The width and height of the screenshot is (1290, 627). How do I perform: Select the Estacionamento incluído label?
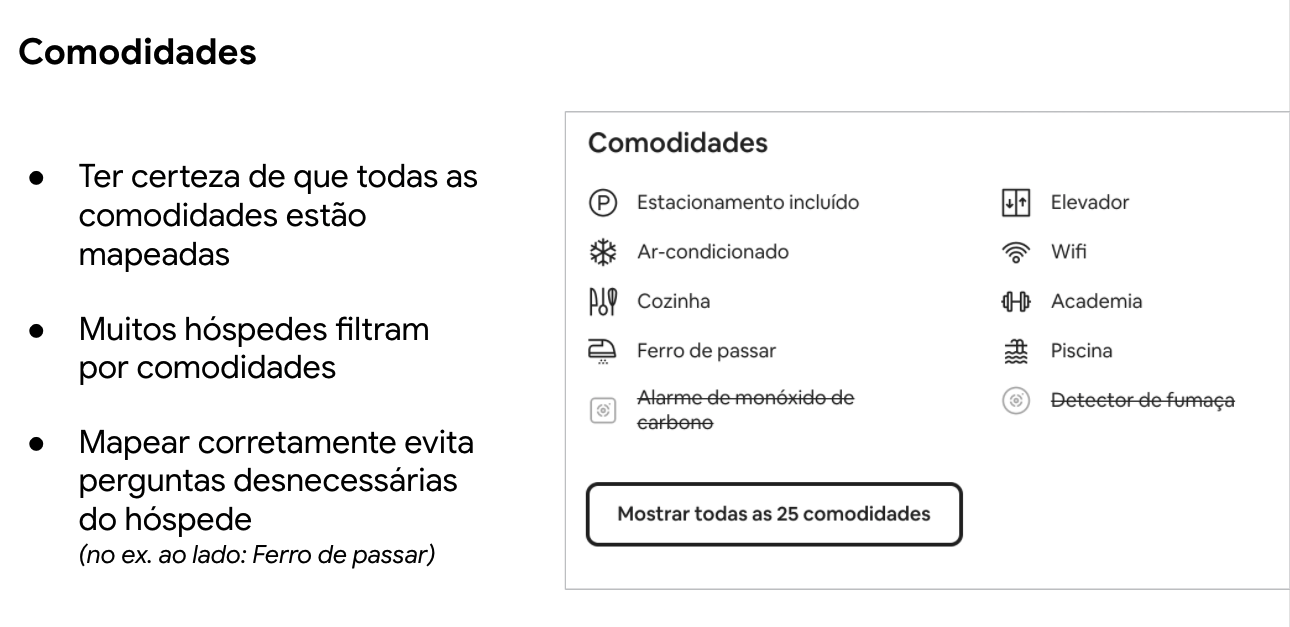(747, 203)
